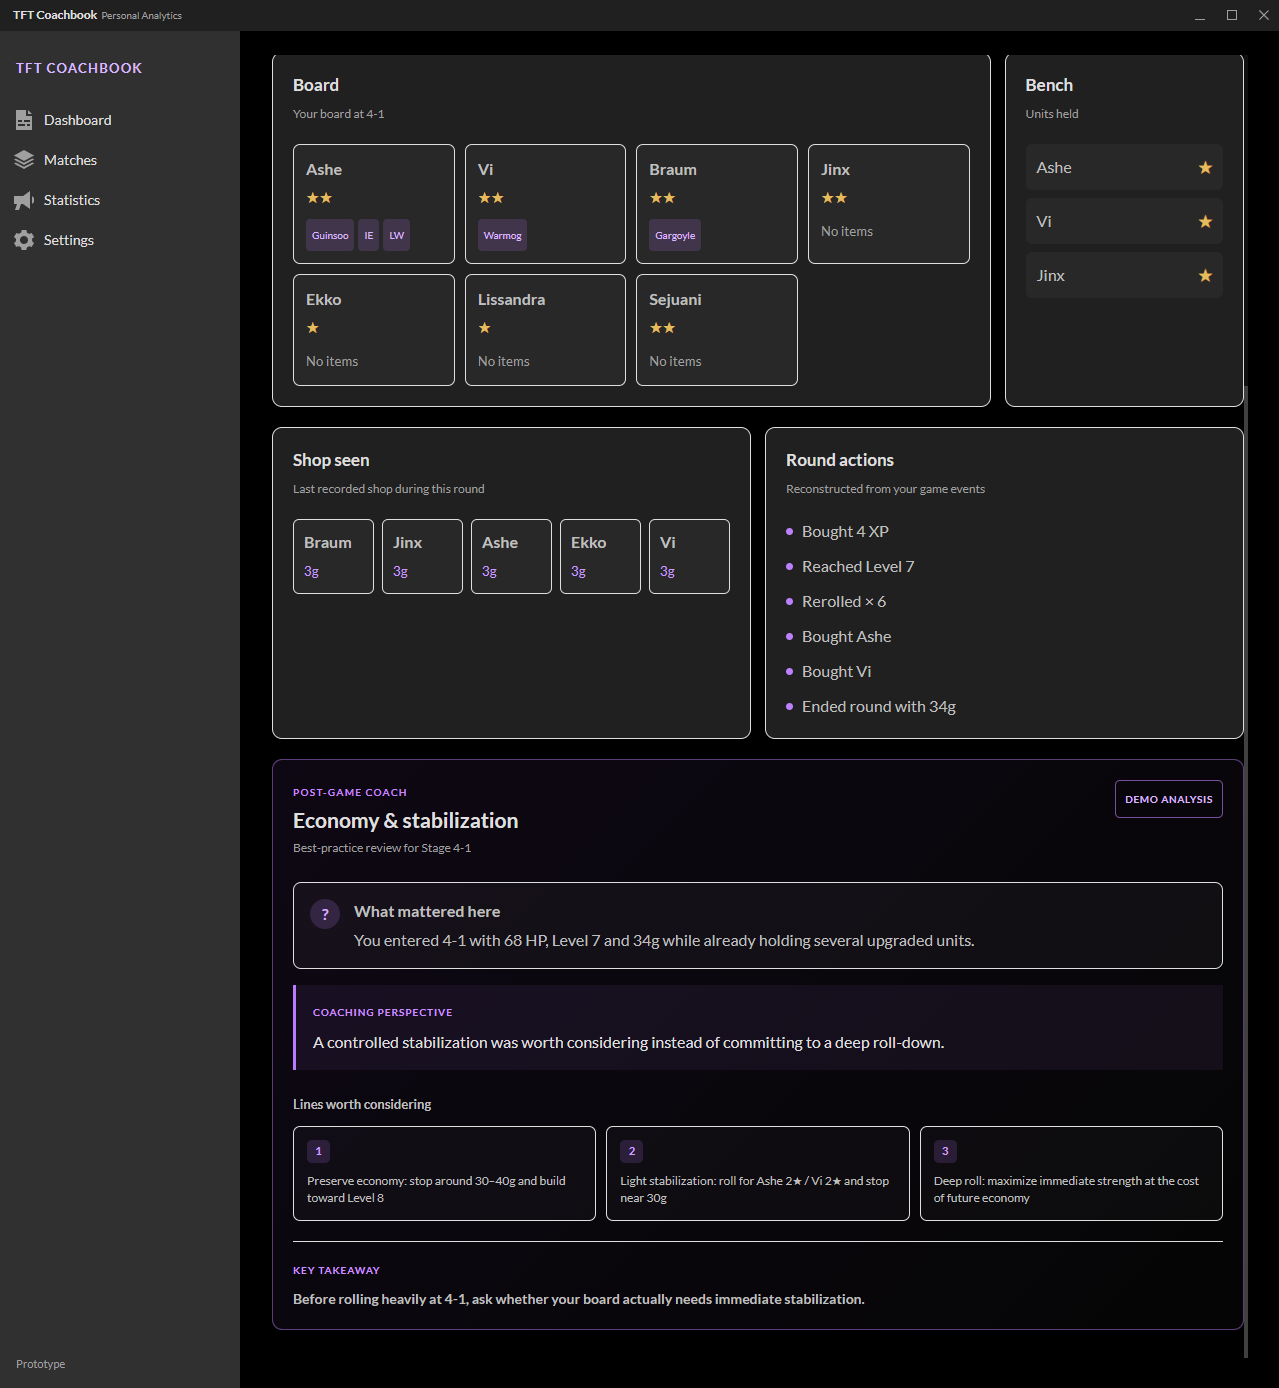Click the star icon on bench Jinx
This screenshot has height=1388, width=1279.
(1205, 276)
